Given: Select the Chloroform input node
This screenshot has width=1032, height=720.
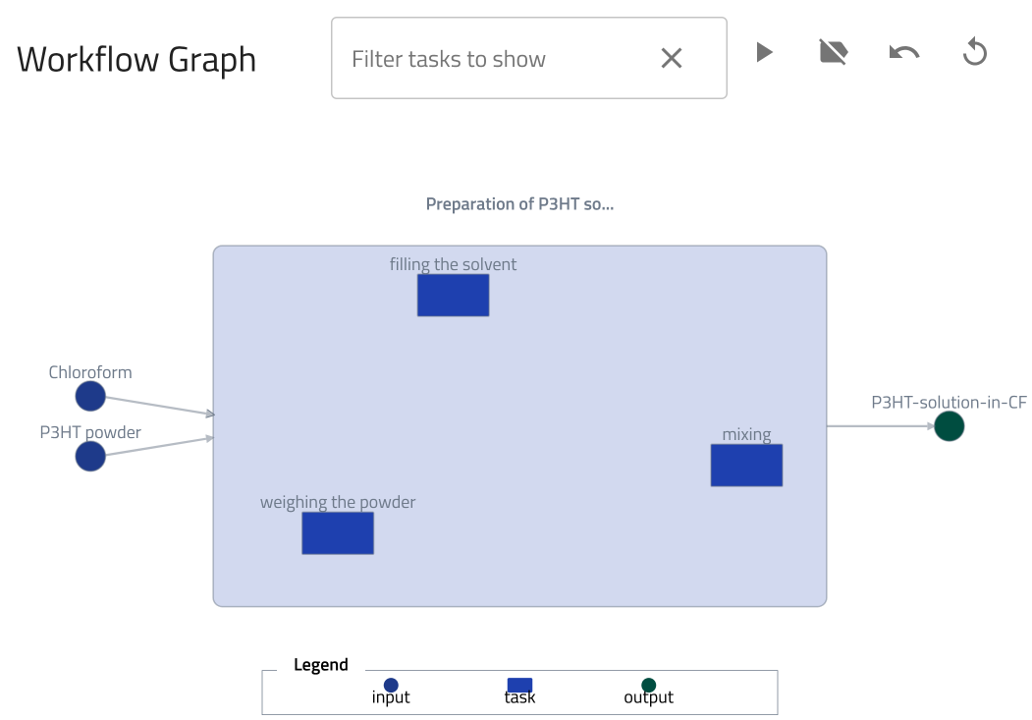Looking at the screenshot, I should click(x=90, y=396).
